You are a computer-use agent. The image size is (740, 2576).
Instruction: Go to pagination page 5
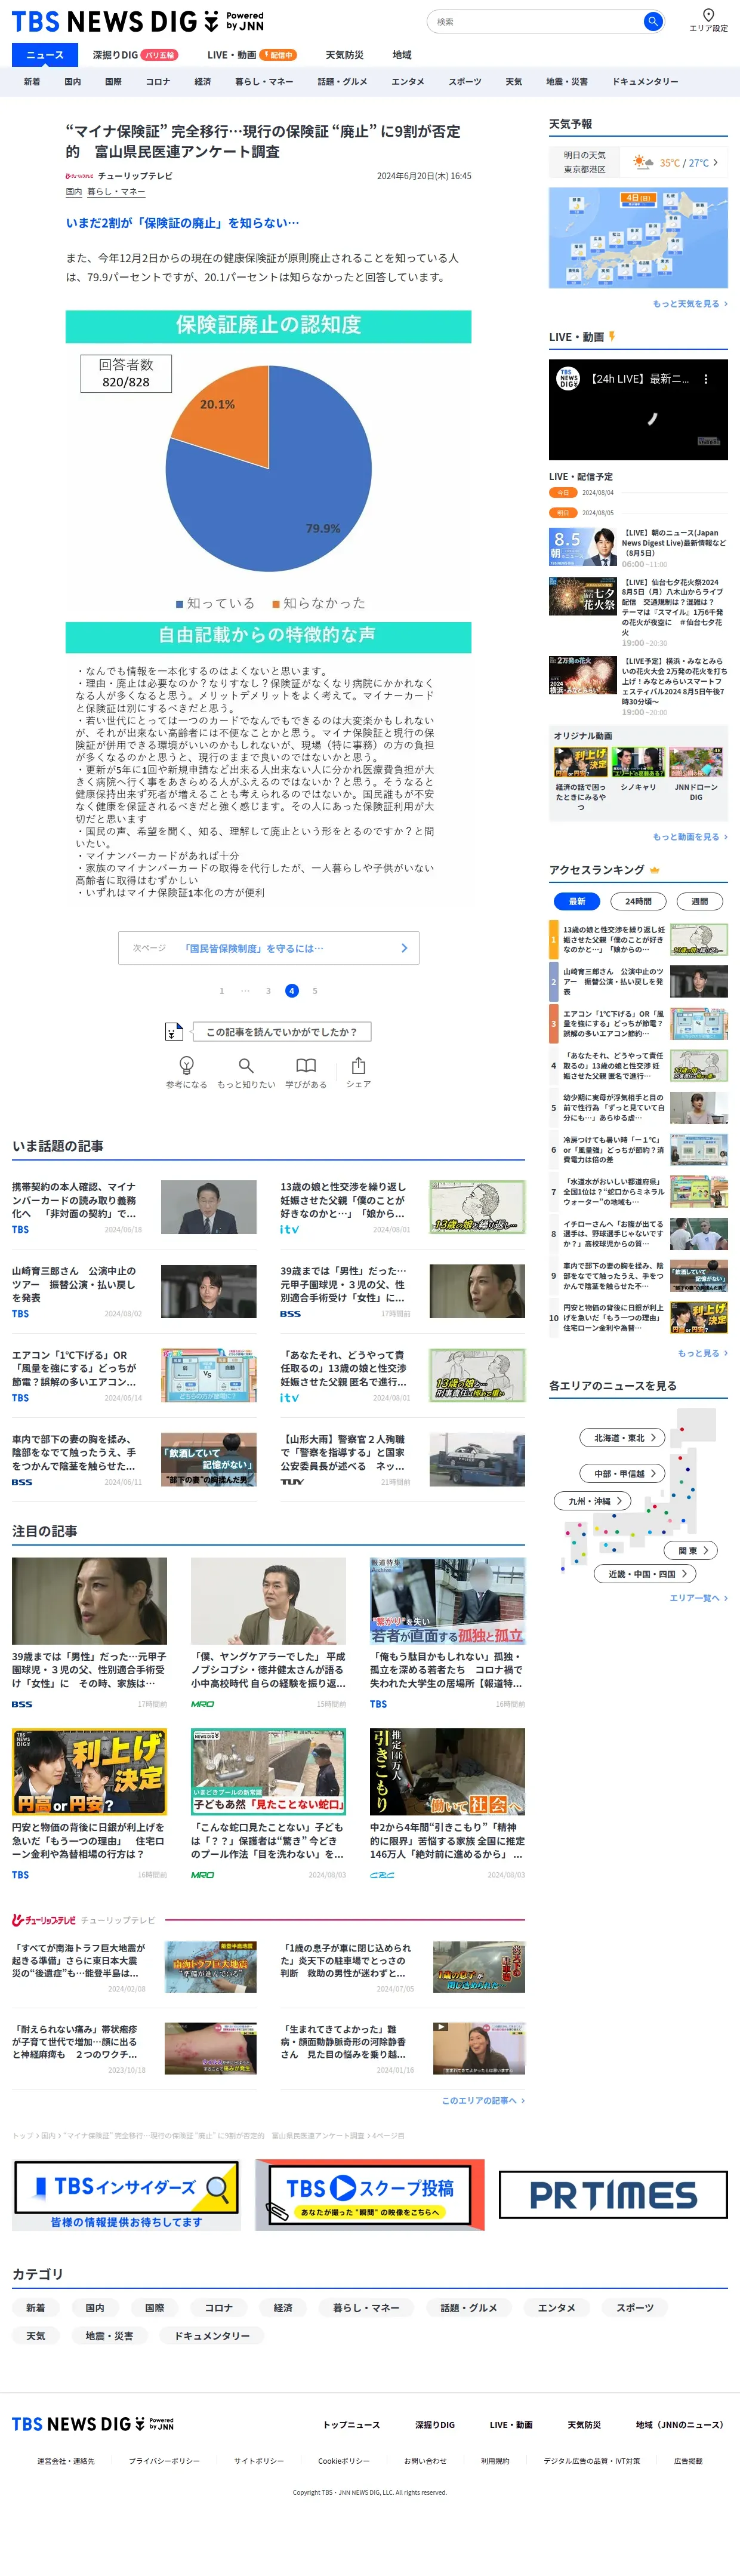point(315,991)
